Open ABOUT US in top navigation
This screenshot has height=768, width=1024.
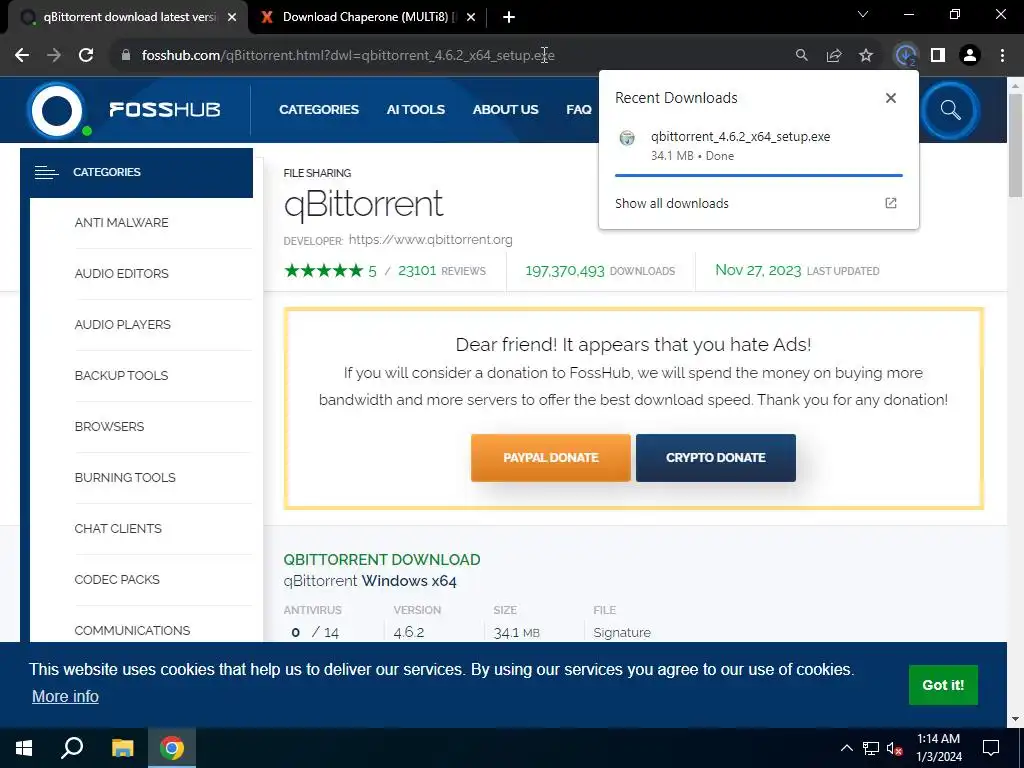tap(505, 110)
